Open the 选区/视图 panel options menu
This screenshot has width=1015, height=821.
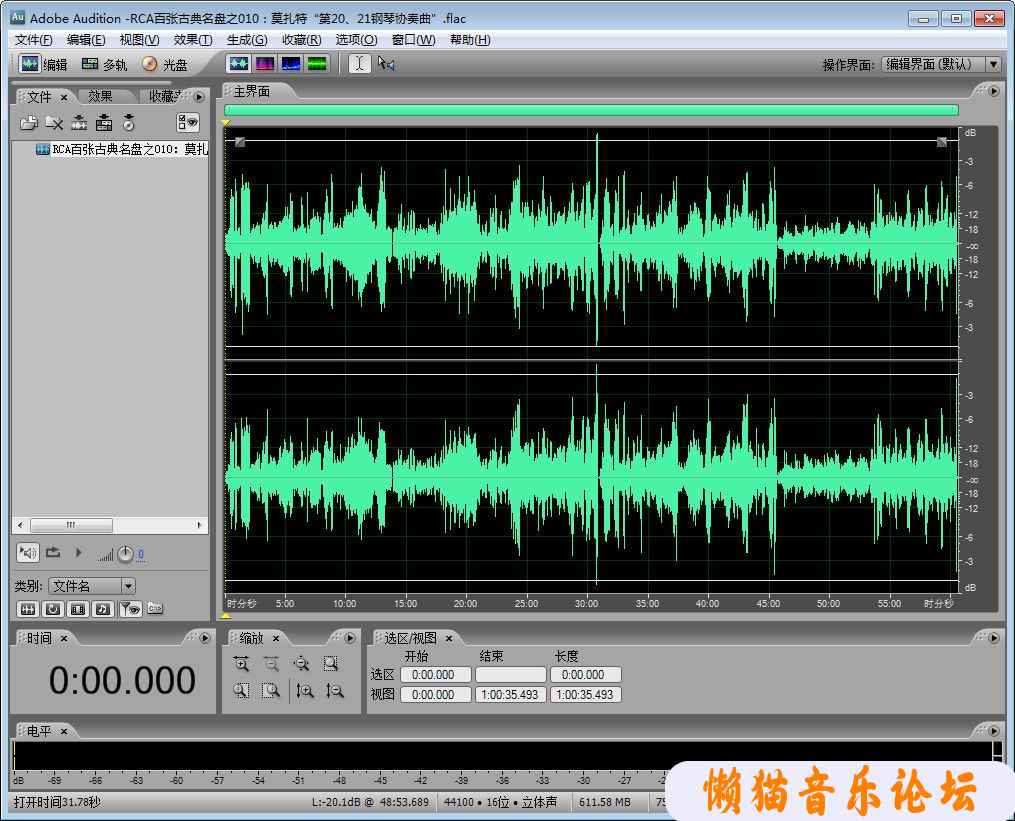click(994, 638)
